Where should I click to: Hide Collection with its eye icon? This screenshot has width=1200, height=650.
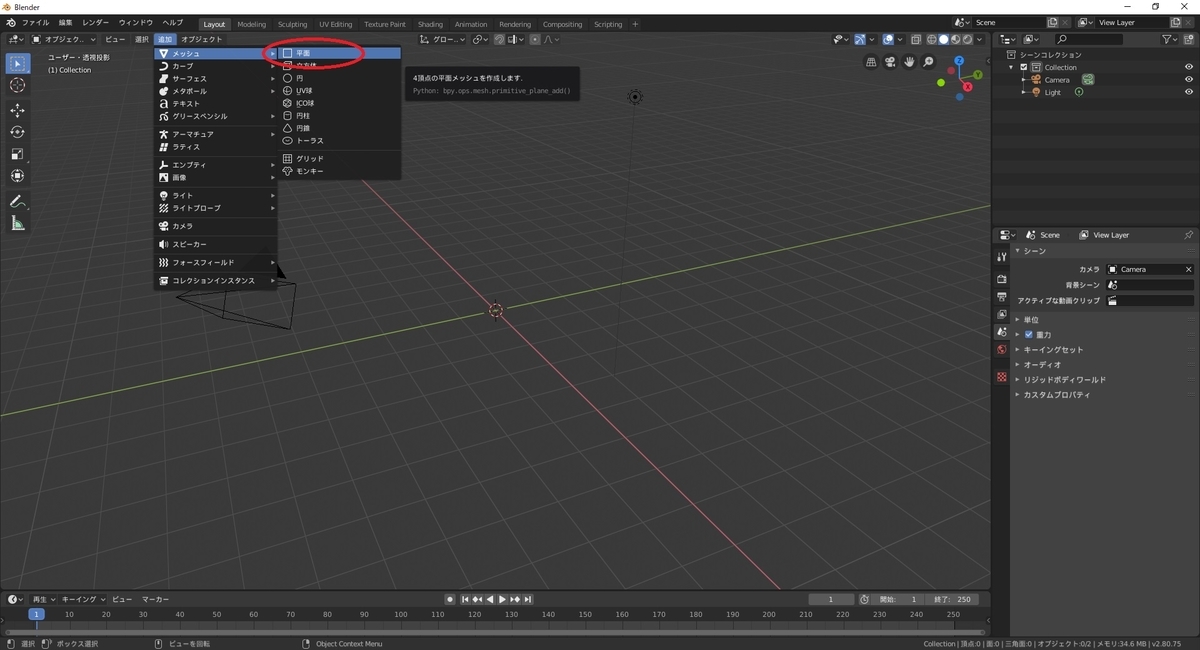1189,67
